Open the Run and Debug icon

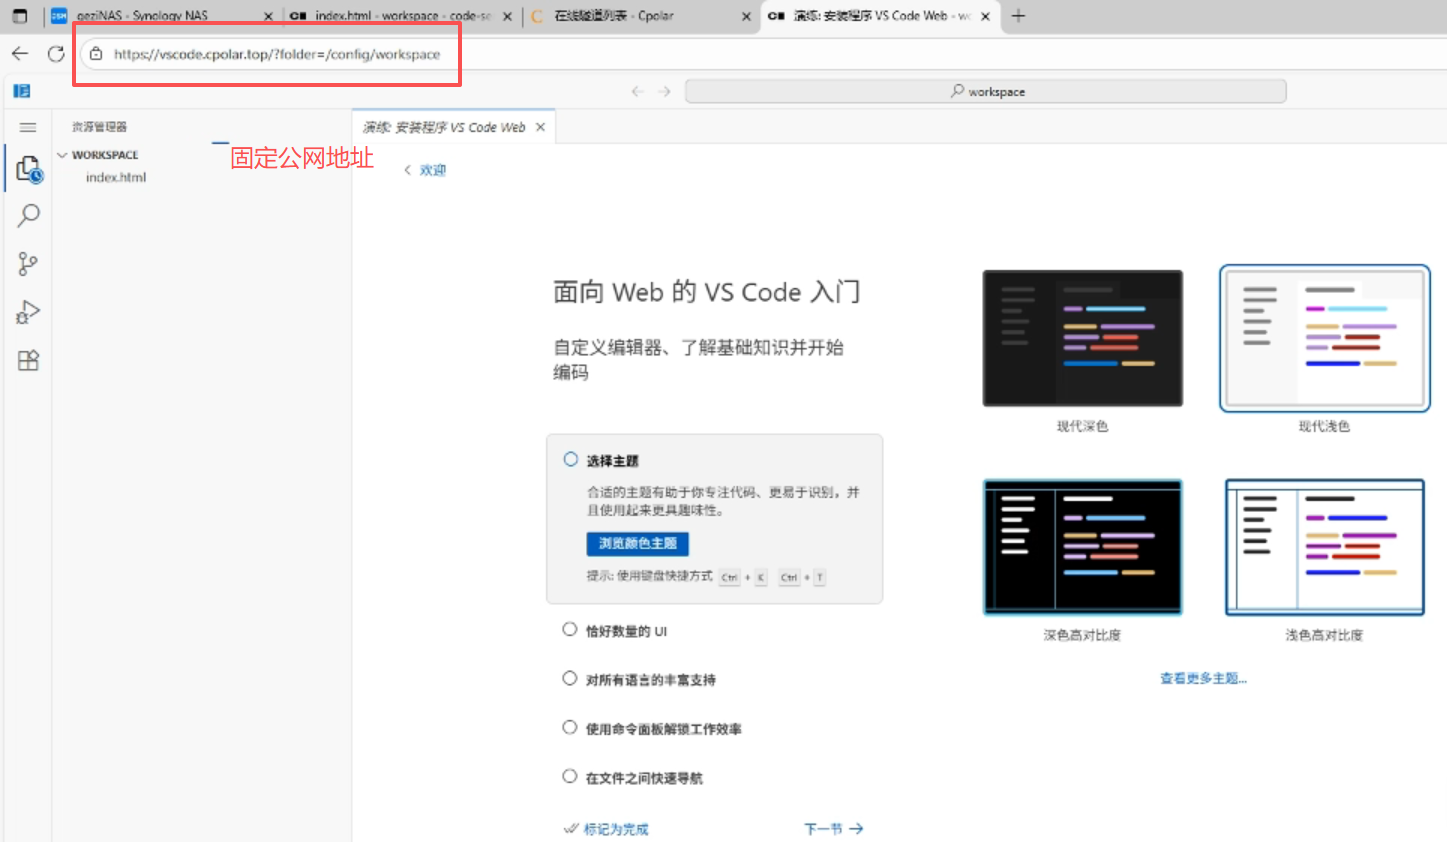[28, 312]
